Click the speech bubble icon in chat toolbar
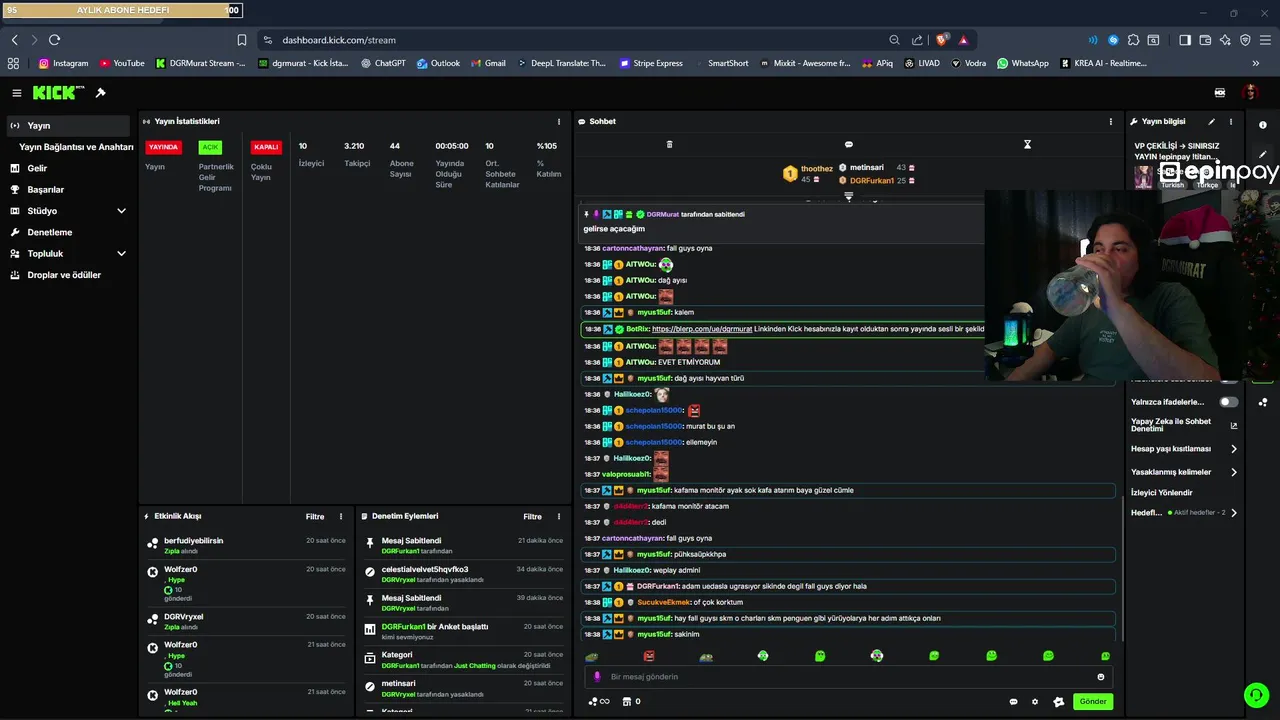Image resolution: width=1280 pixels, height=720 pixels. pyautogui.click(x=848, y=145)
